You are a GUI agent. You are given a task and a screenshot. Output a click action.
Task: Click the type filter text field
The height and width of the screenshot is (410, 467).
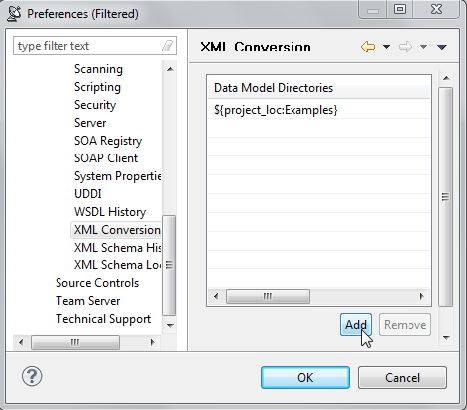(x=88, y=46)
